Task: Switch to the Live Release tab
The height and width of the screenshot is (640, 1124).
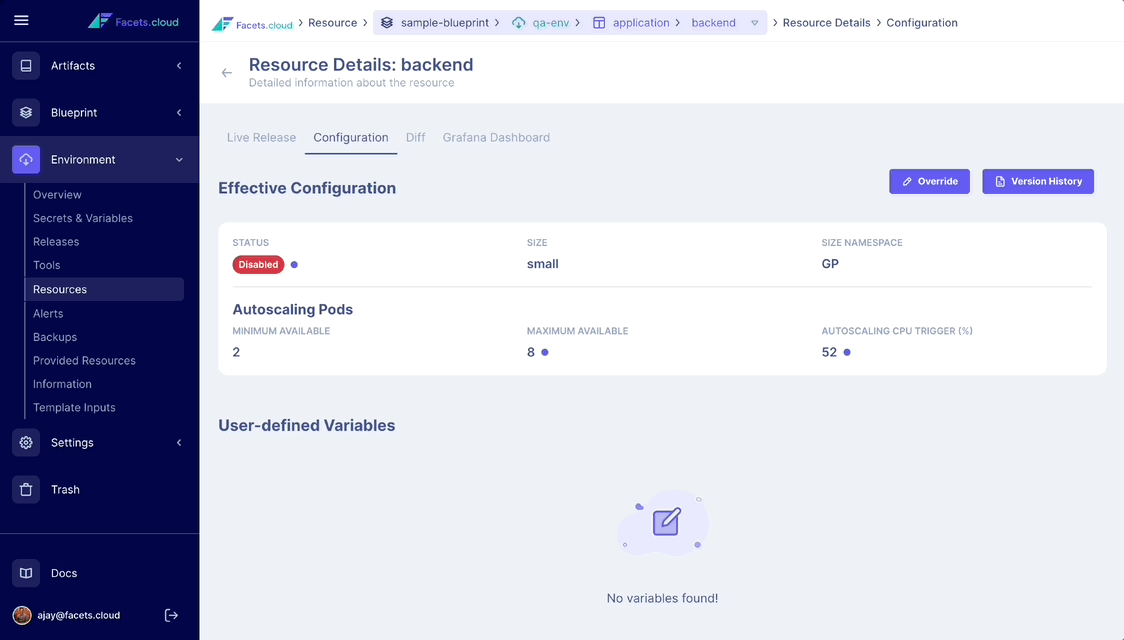Action: click(261, 137)
